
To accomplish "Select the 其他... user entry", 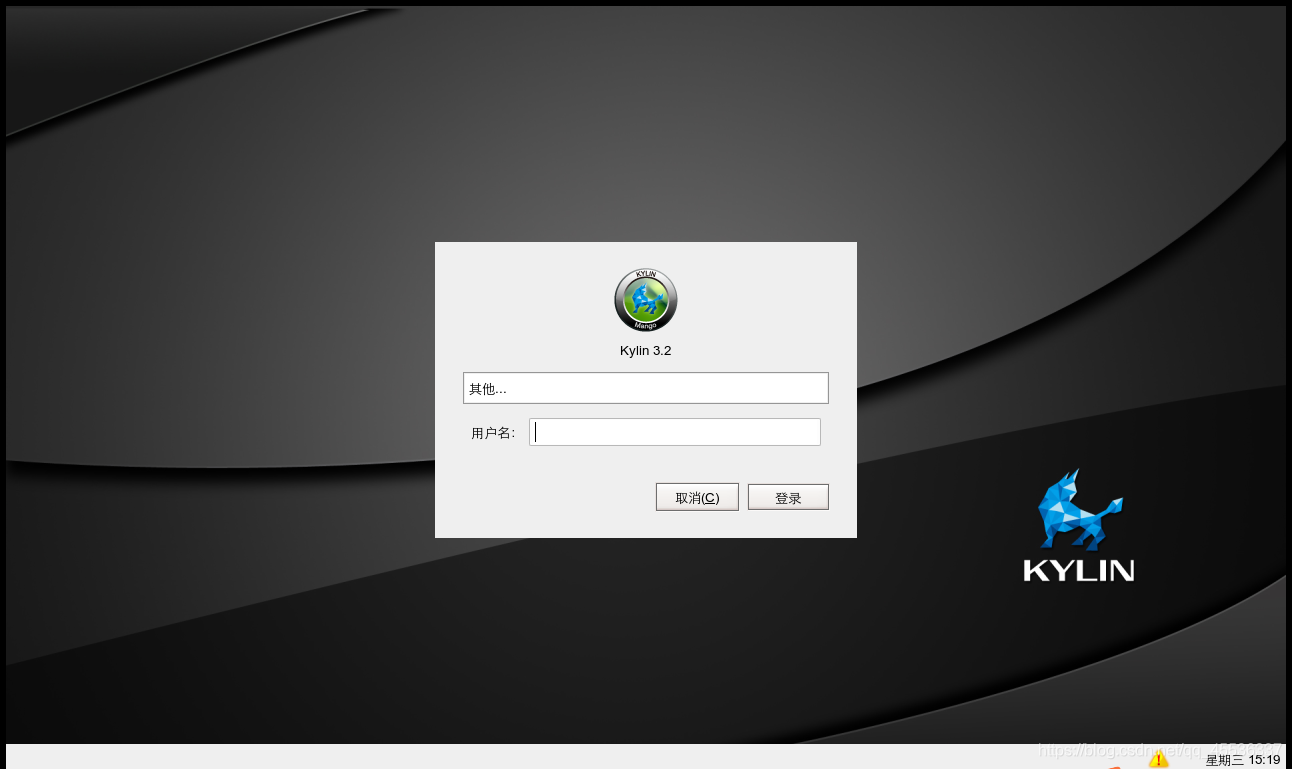I will point(646,388).
